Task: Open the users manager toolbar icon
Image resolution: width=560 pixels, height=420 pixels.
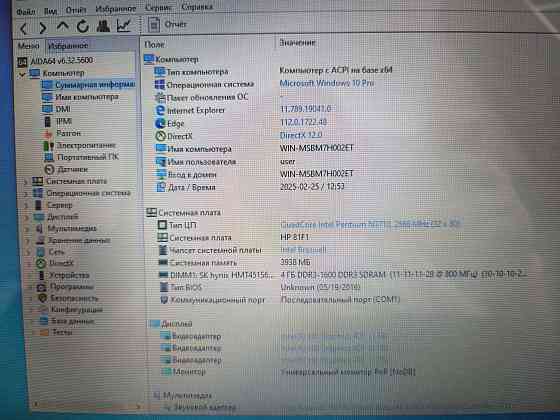Action: 103,26
